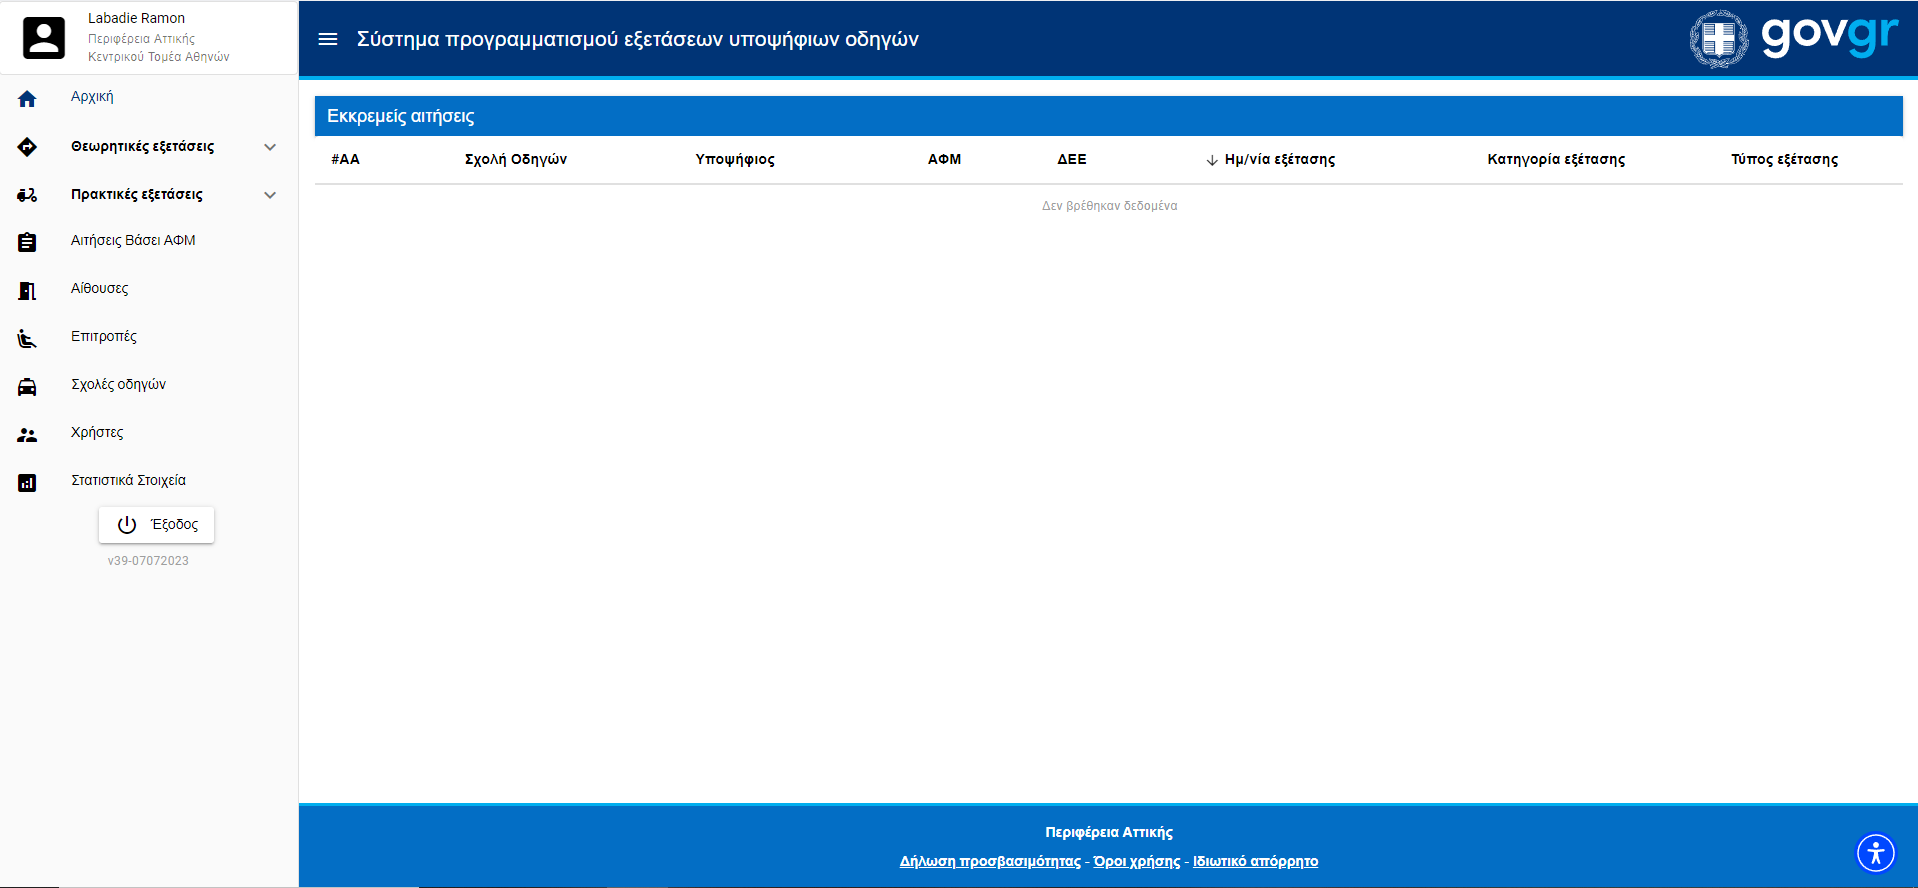Click the chart icon for Στατιστικά Στοιχεία

pyautogui.click(x=27, y=482)
